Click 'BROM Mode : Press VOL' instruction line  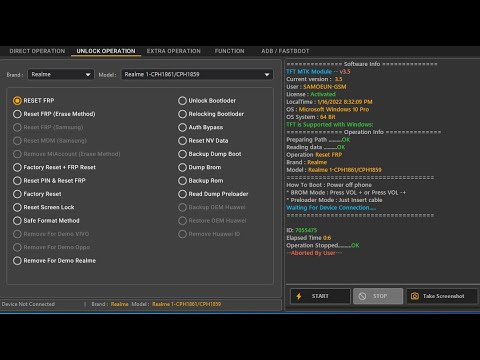[346, 192]
